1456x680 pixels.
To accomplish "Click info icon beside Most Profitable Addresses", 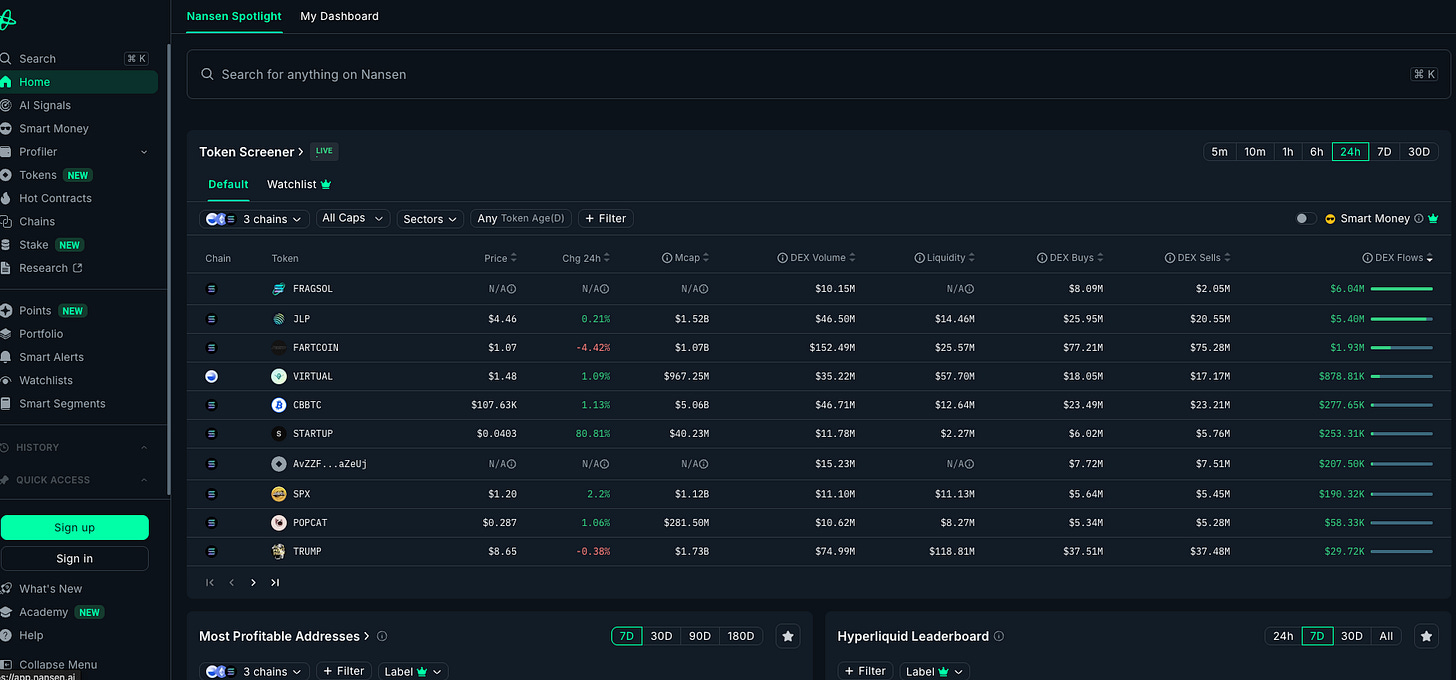I will [382, 636].
